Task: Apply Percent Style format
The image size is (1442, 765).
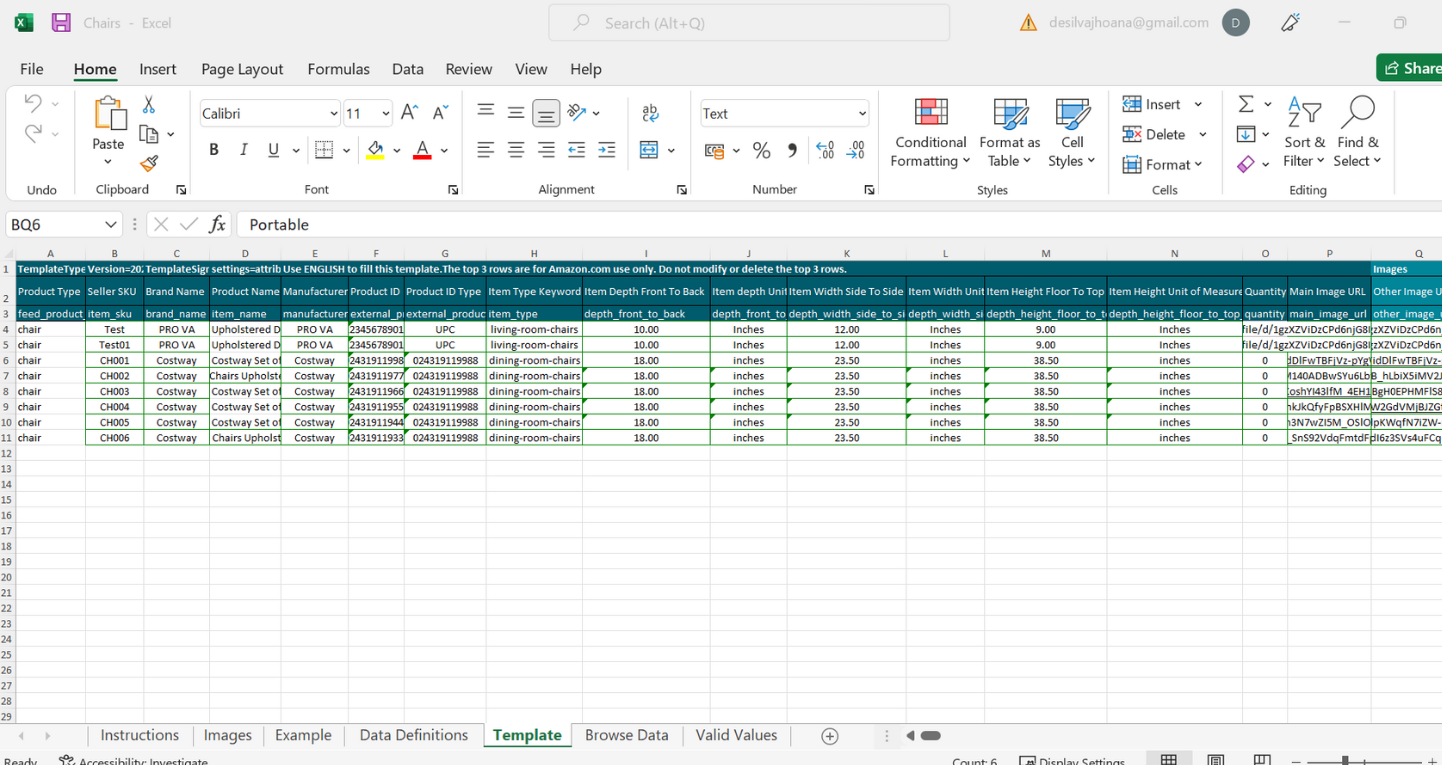Action: [x=762, y=150]
